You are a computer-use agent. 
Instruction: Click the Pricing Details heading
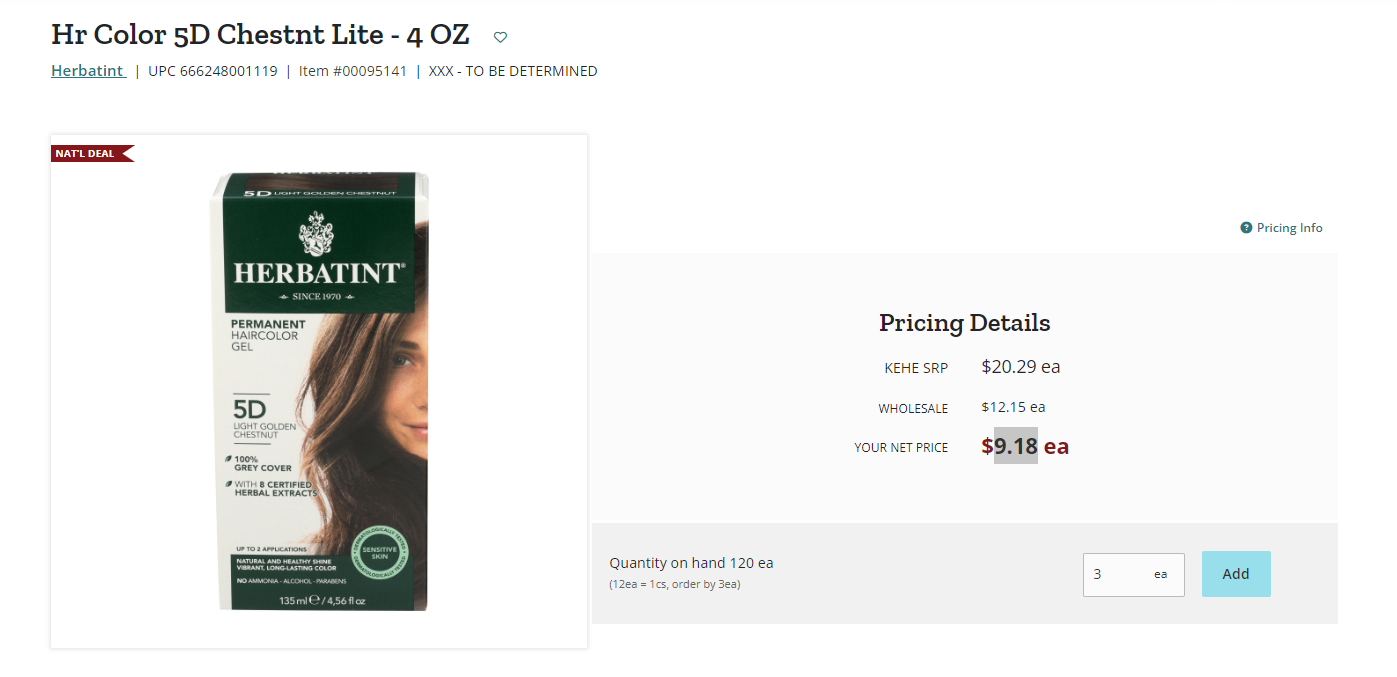965,323
